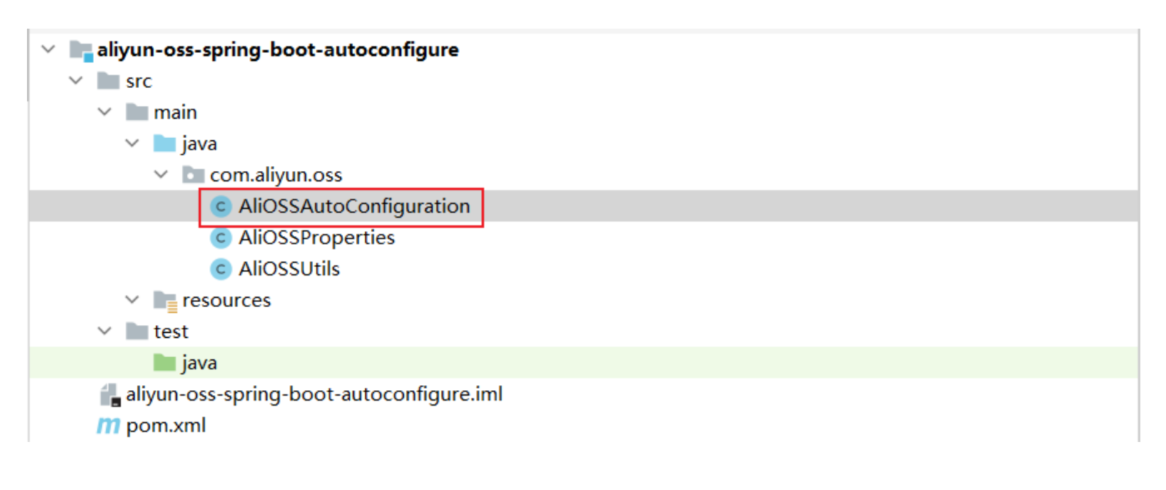Click the blue java source folder icon

coord(164,144)
